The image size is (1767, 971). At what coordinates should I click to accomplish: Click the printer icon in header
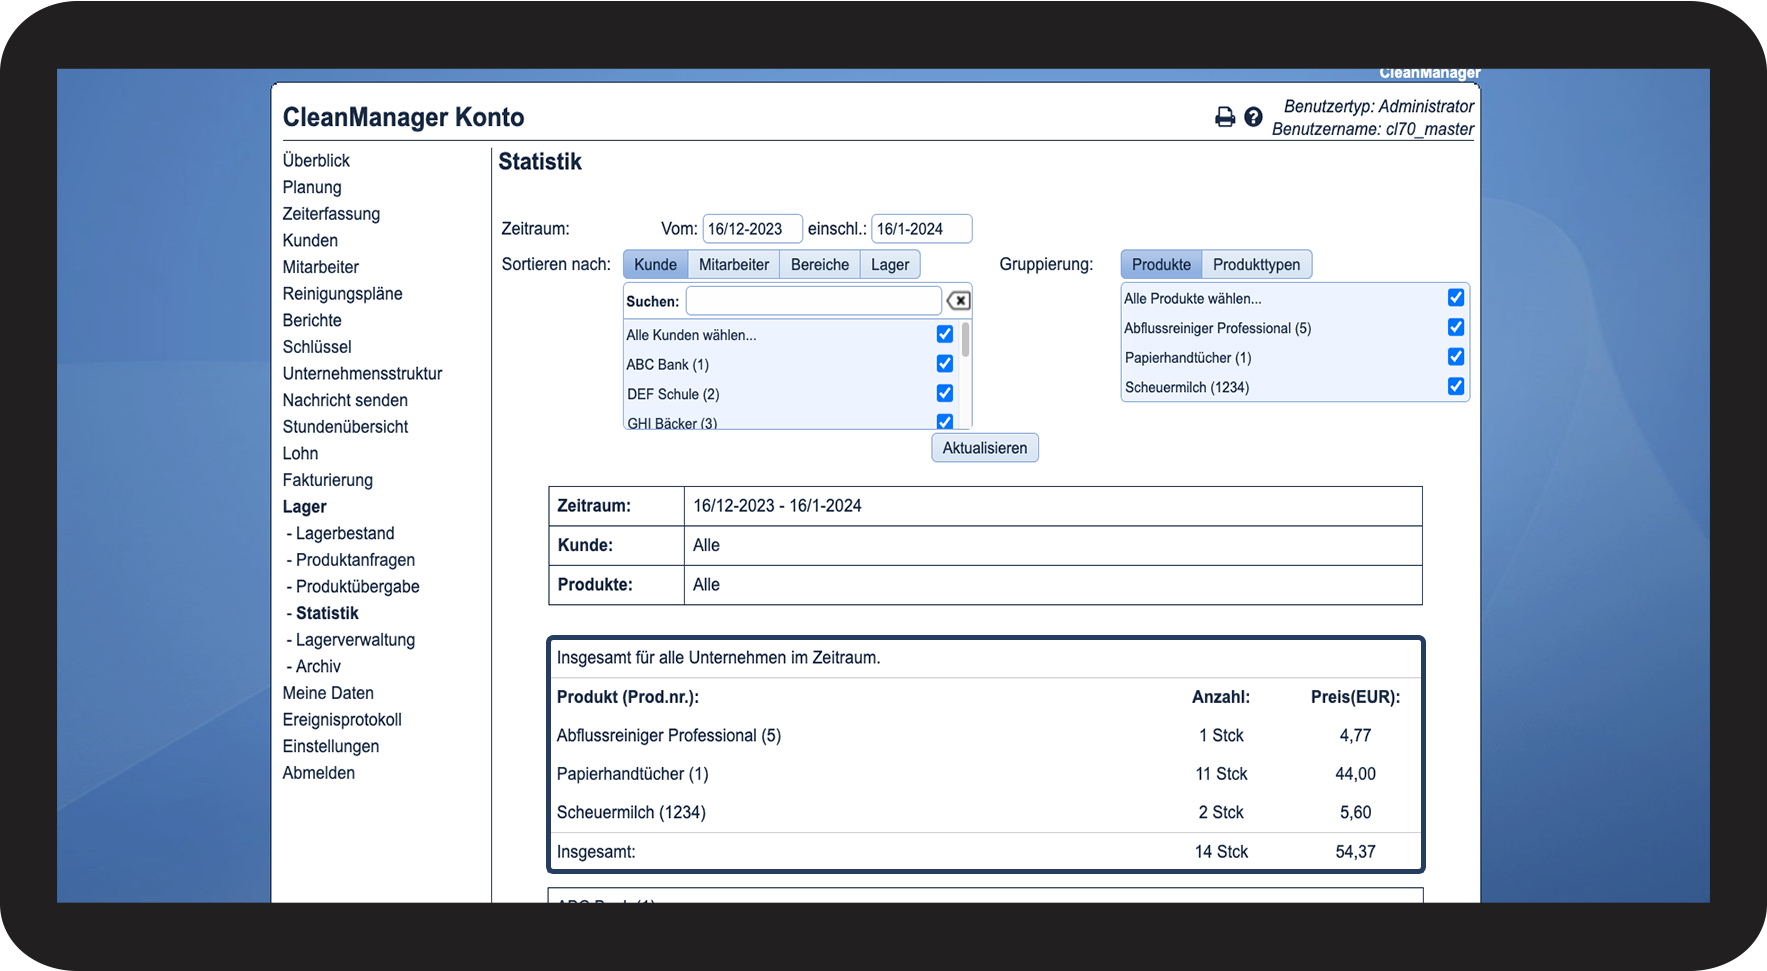pos(1224,117)
